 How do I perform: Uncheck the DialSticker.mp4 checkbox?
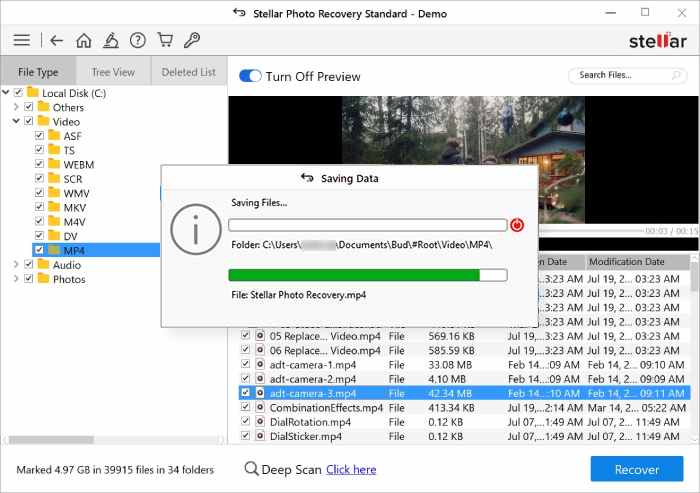click(x=245, y=435)
